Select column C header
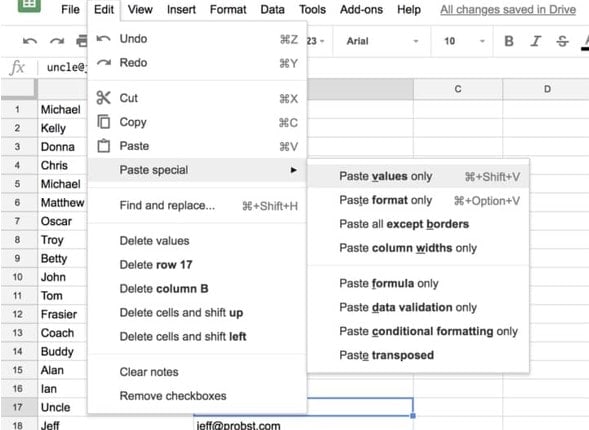The height and width of the screenshot is (430, 589). pyautogui.click(x=458, y=89)
